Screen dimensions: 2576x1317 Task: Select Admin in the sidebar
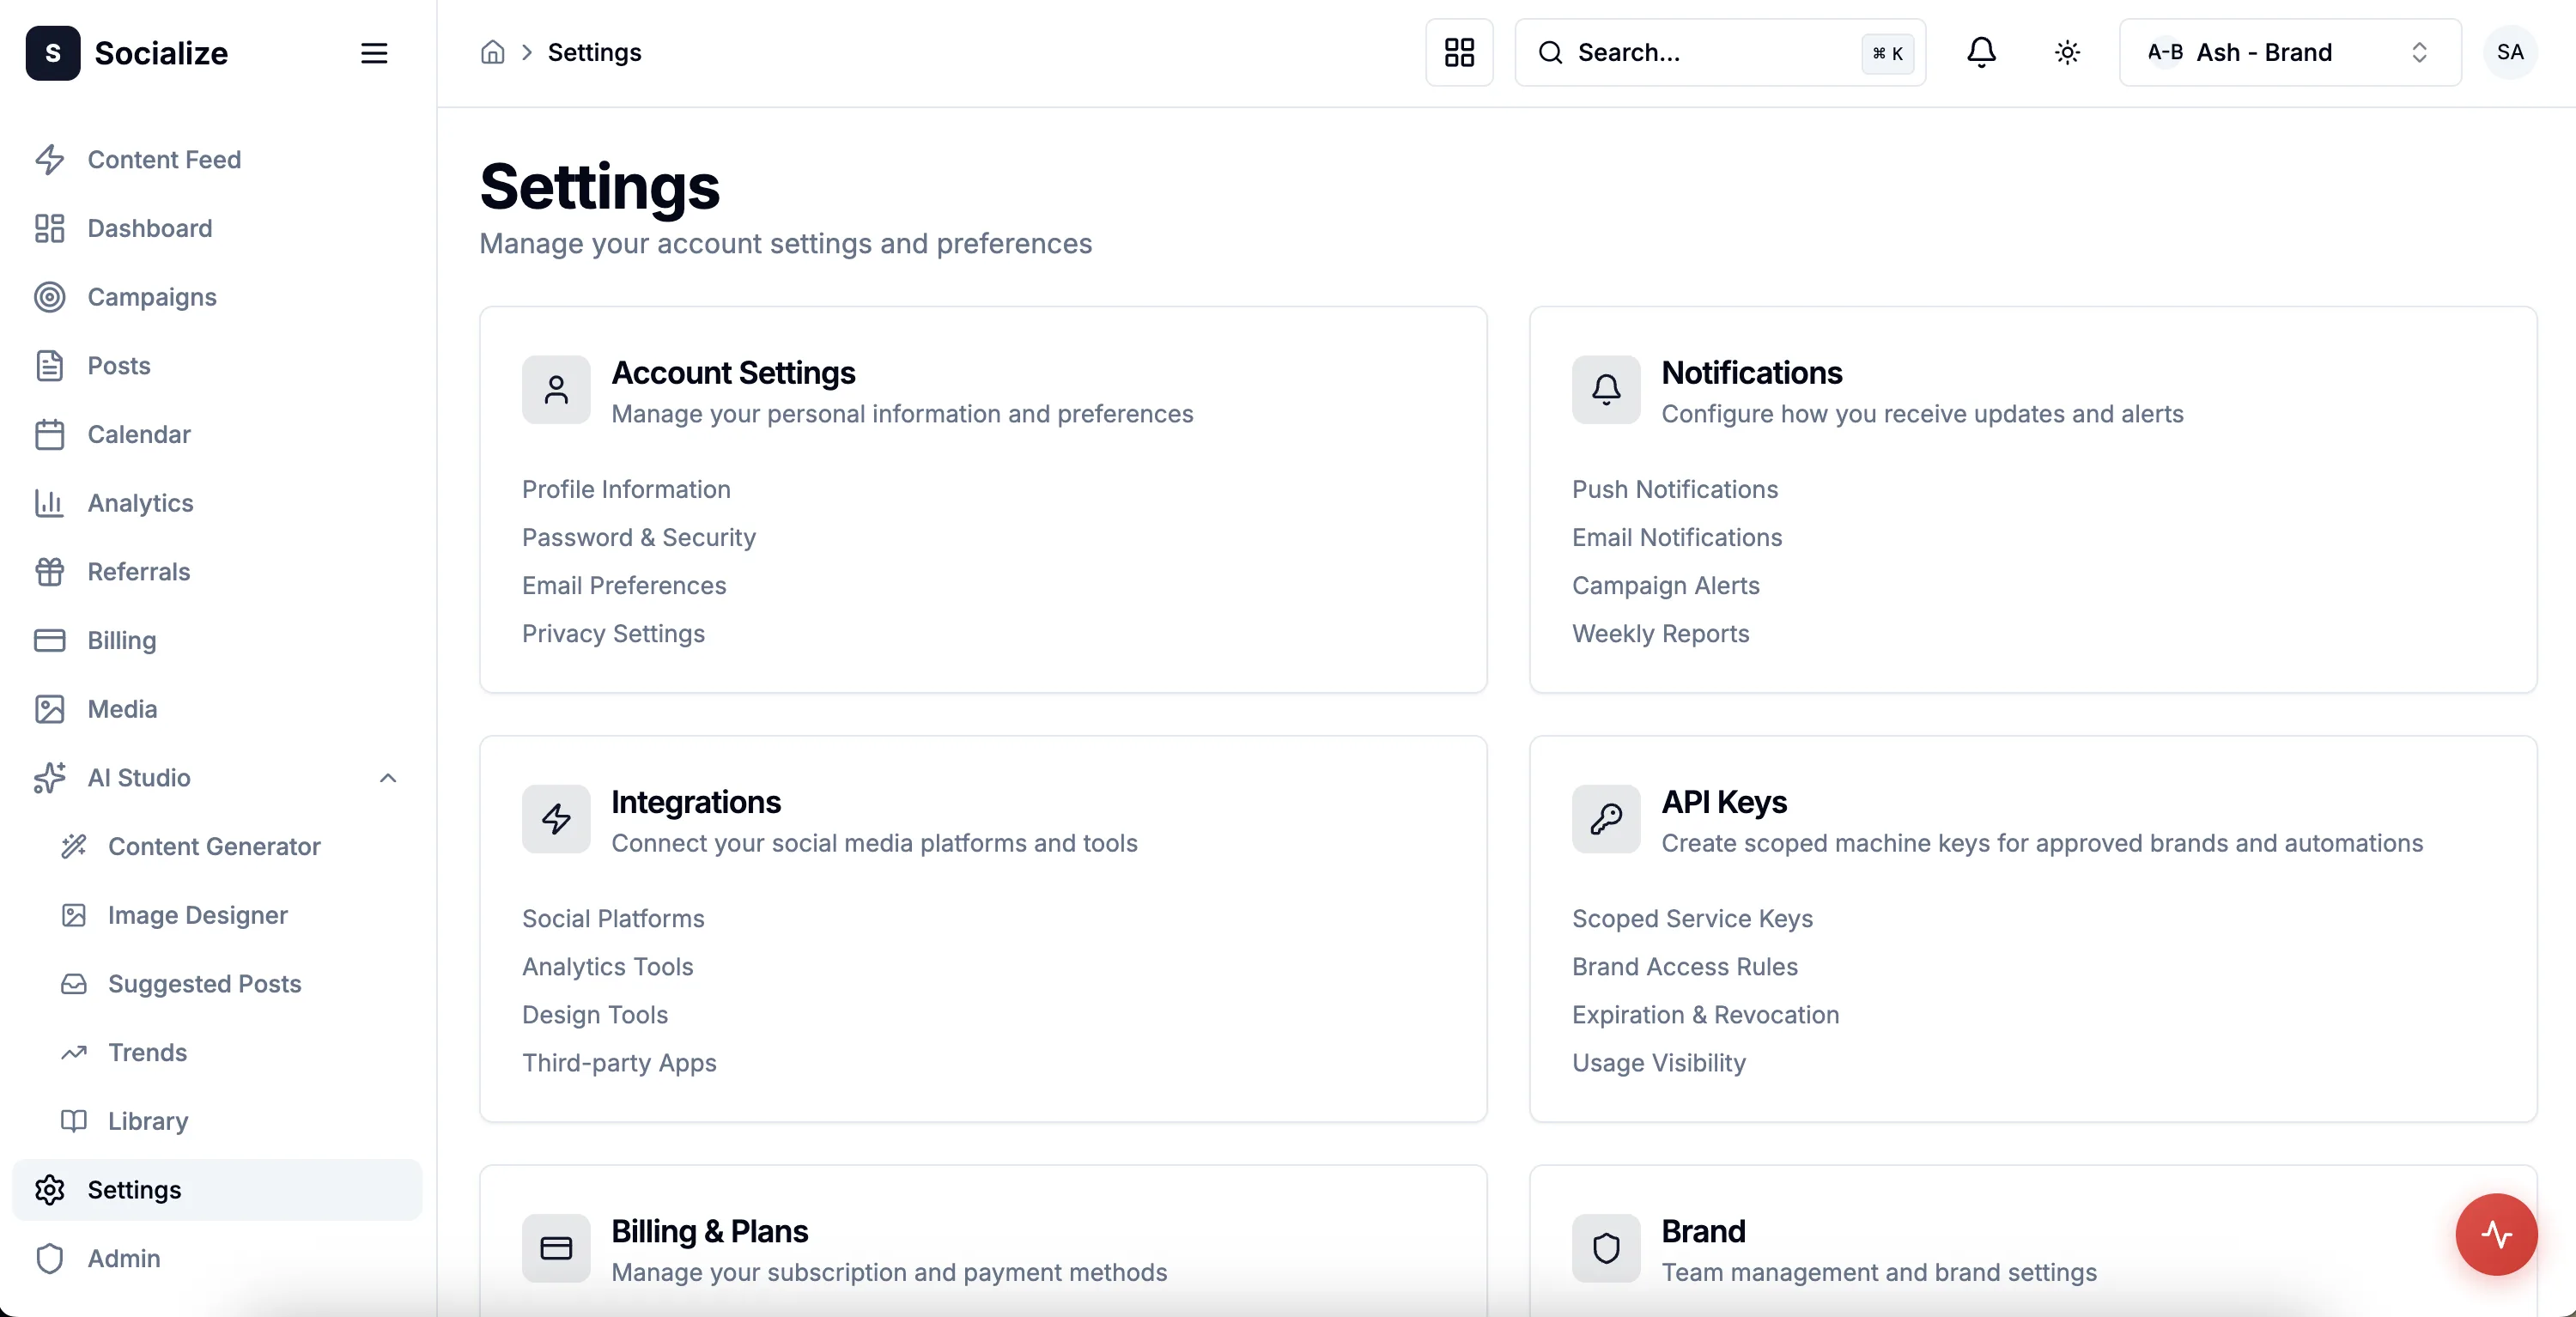coord(124,1258)
